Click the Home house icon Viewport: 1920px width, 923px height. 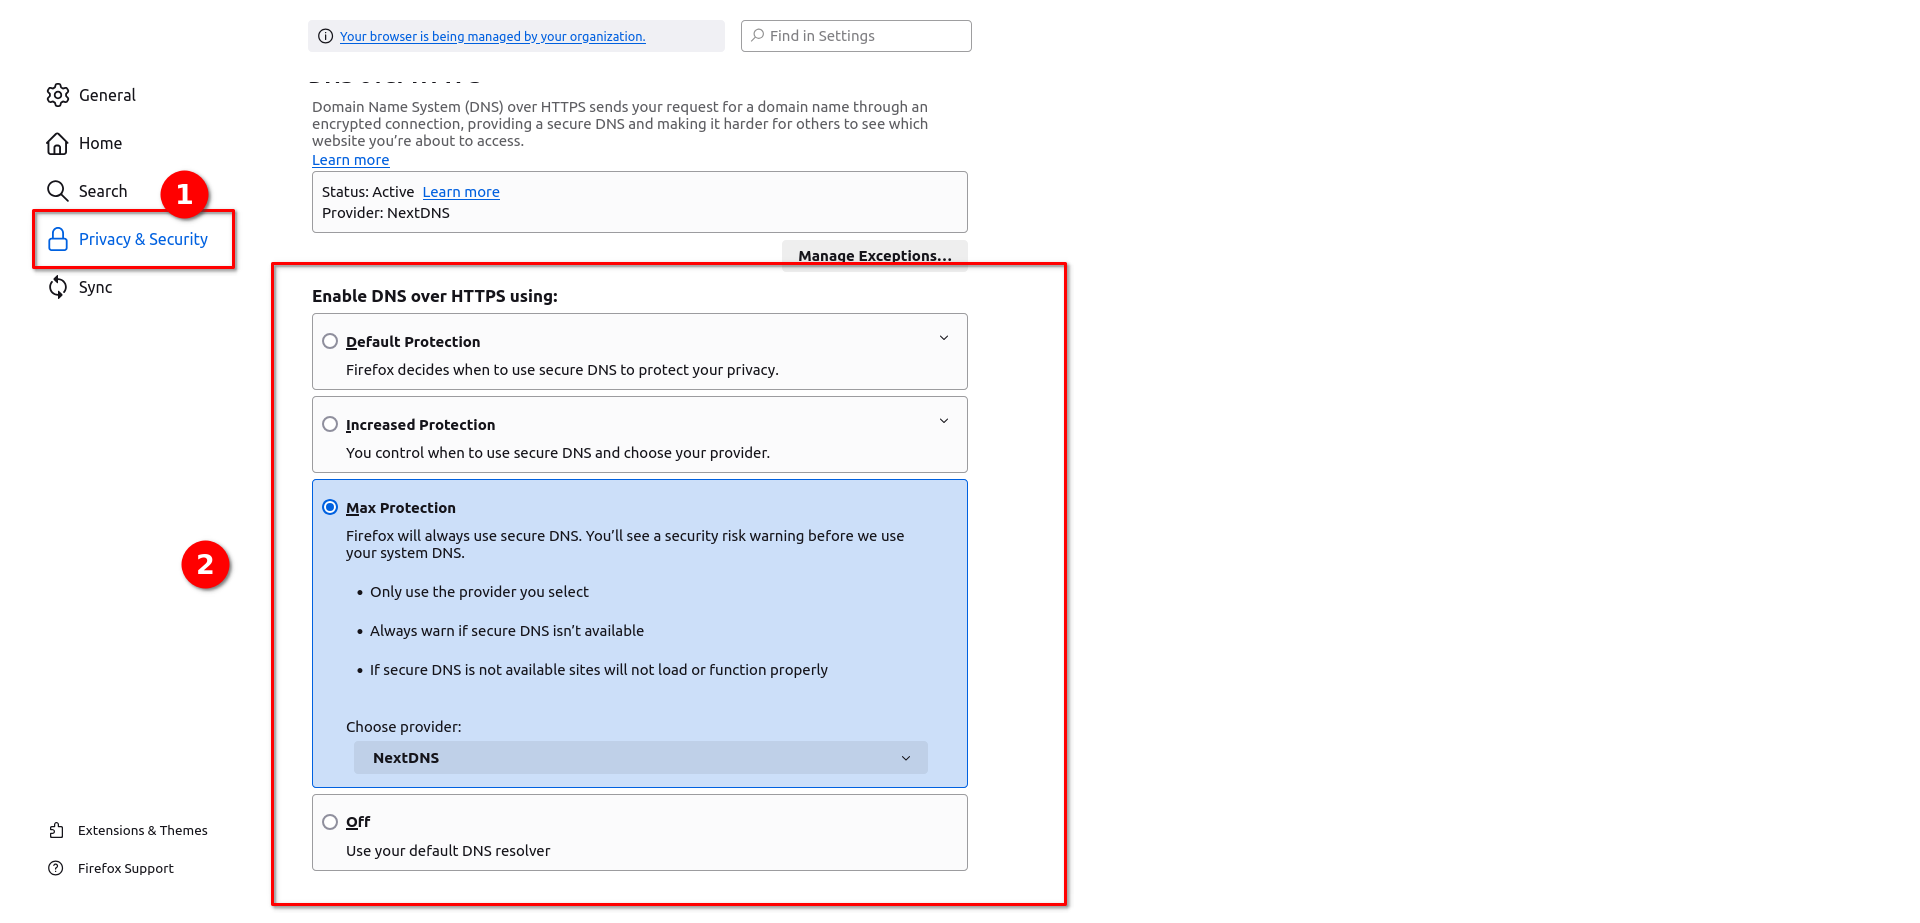[58, 143]
